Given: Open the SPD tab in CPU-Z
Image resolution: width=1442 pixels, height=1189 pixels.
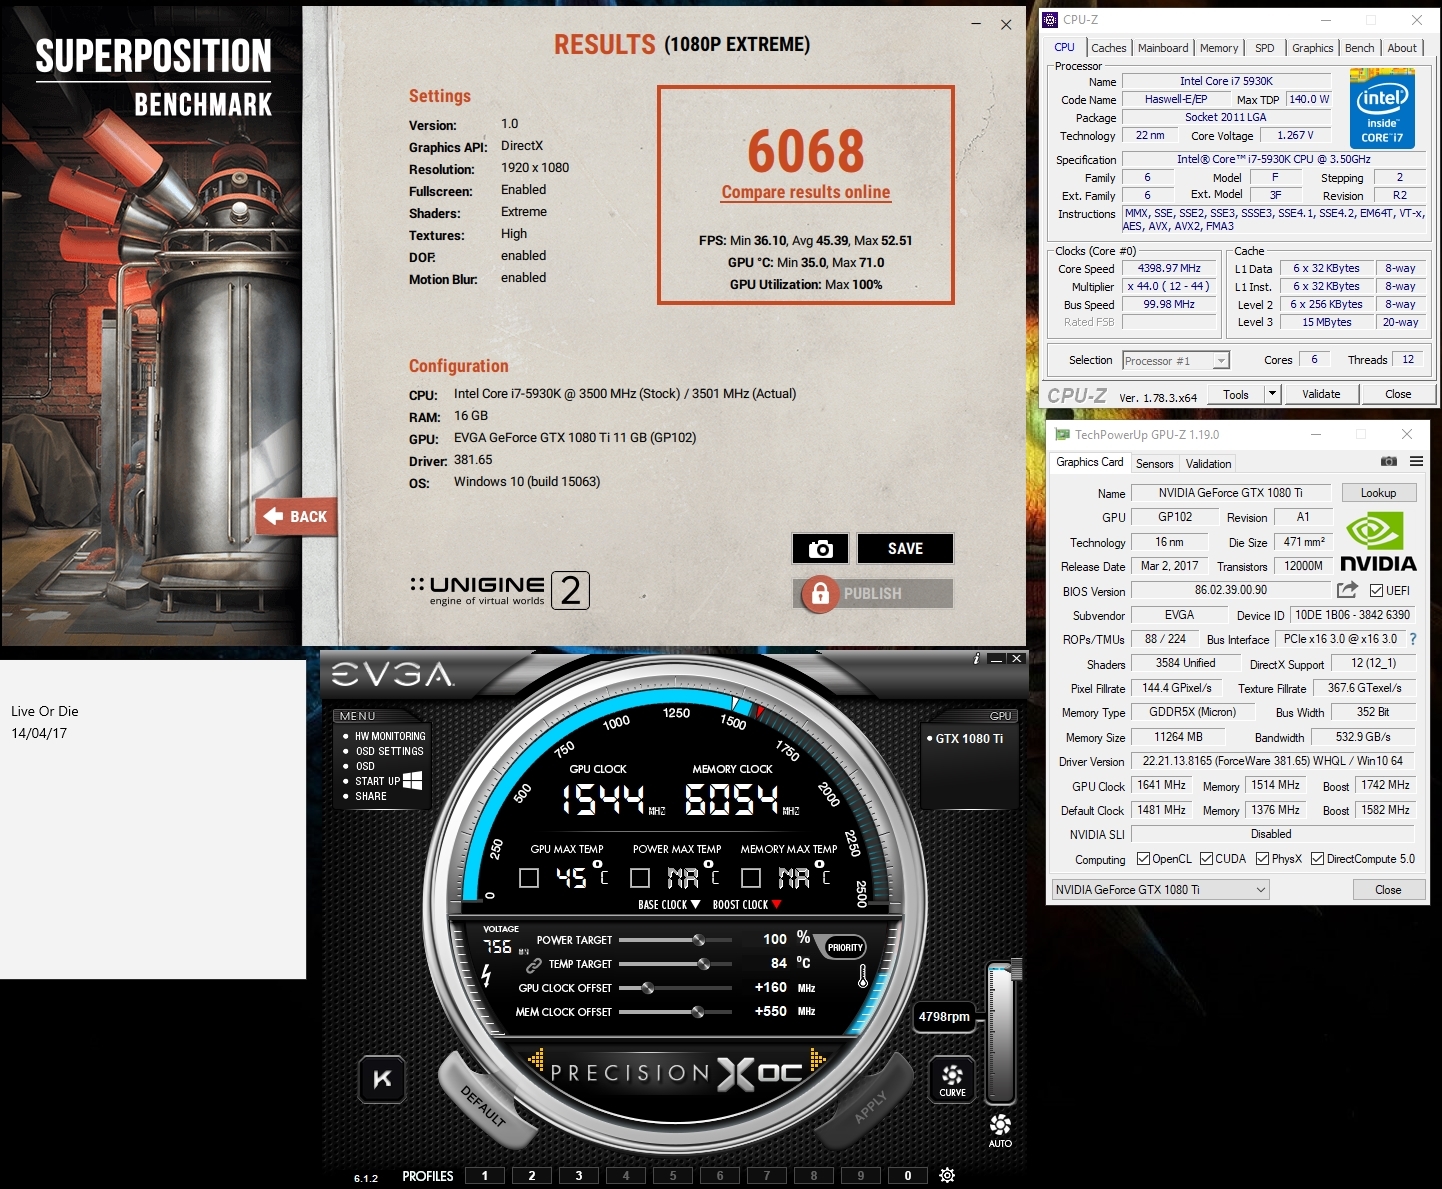Looking at the screenshot, I should [x=1265, y=48].
